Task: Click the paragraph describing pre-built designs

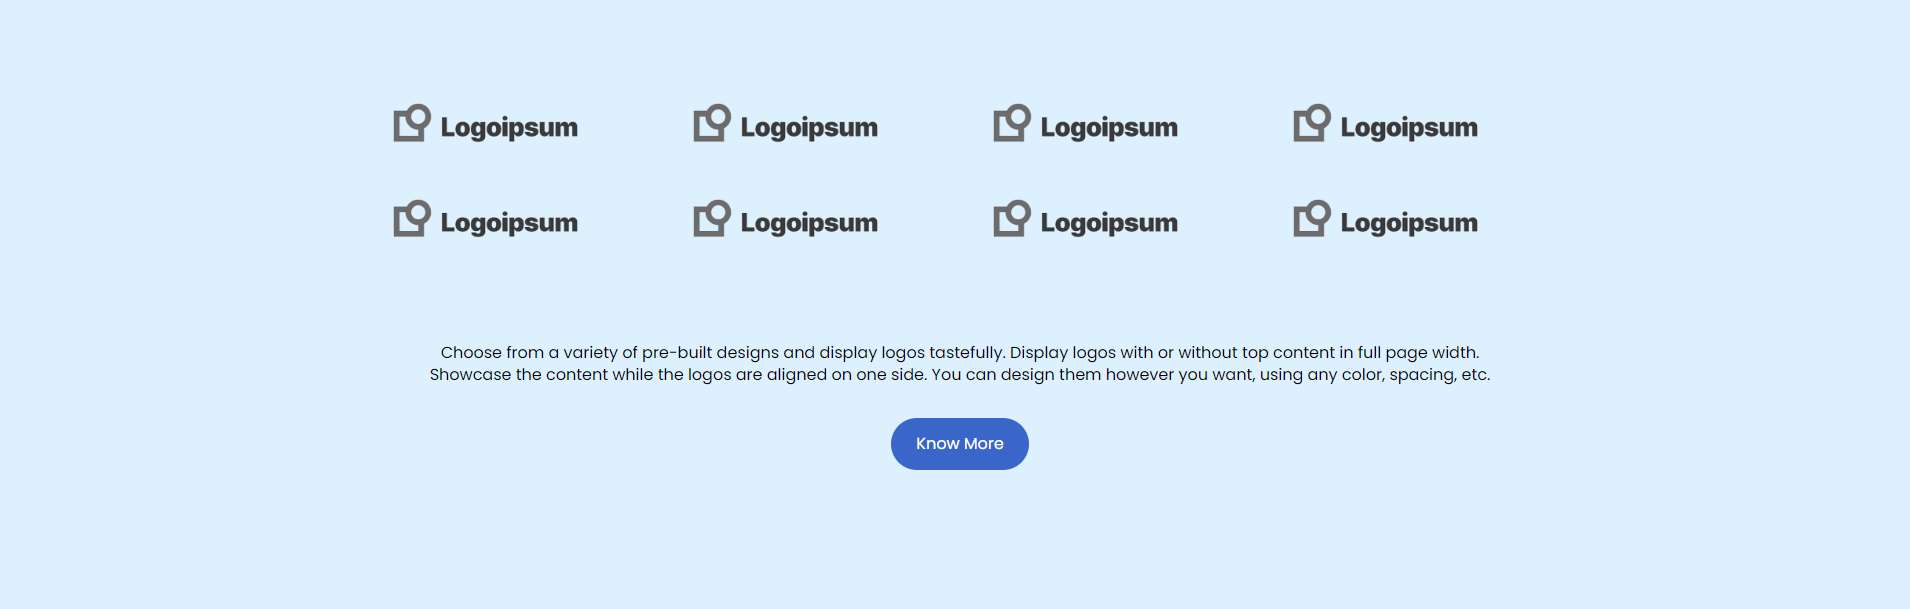Action: (959, 362)
